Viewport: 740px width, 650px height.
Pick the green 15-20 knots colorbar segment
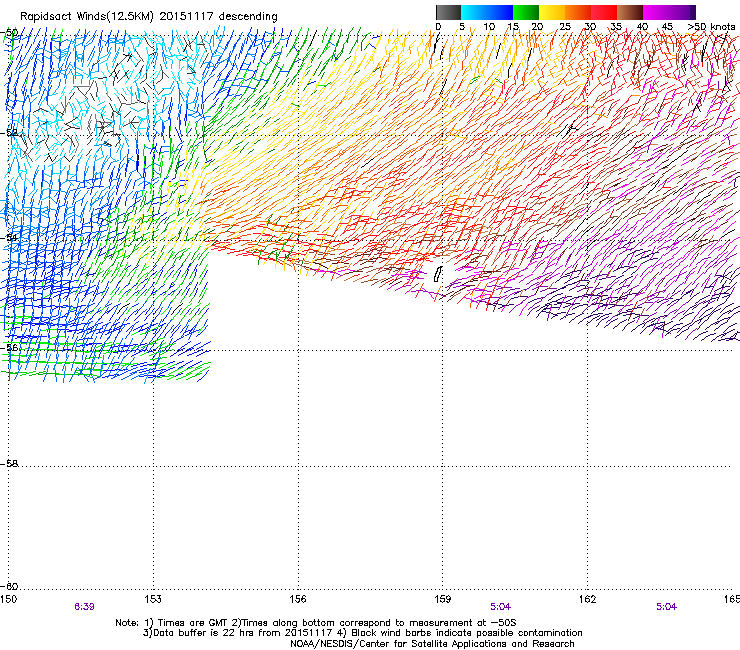(x=526, y=12)
